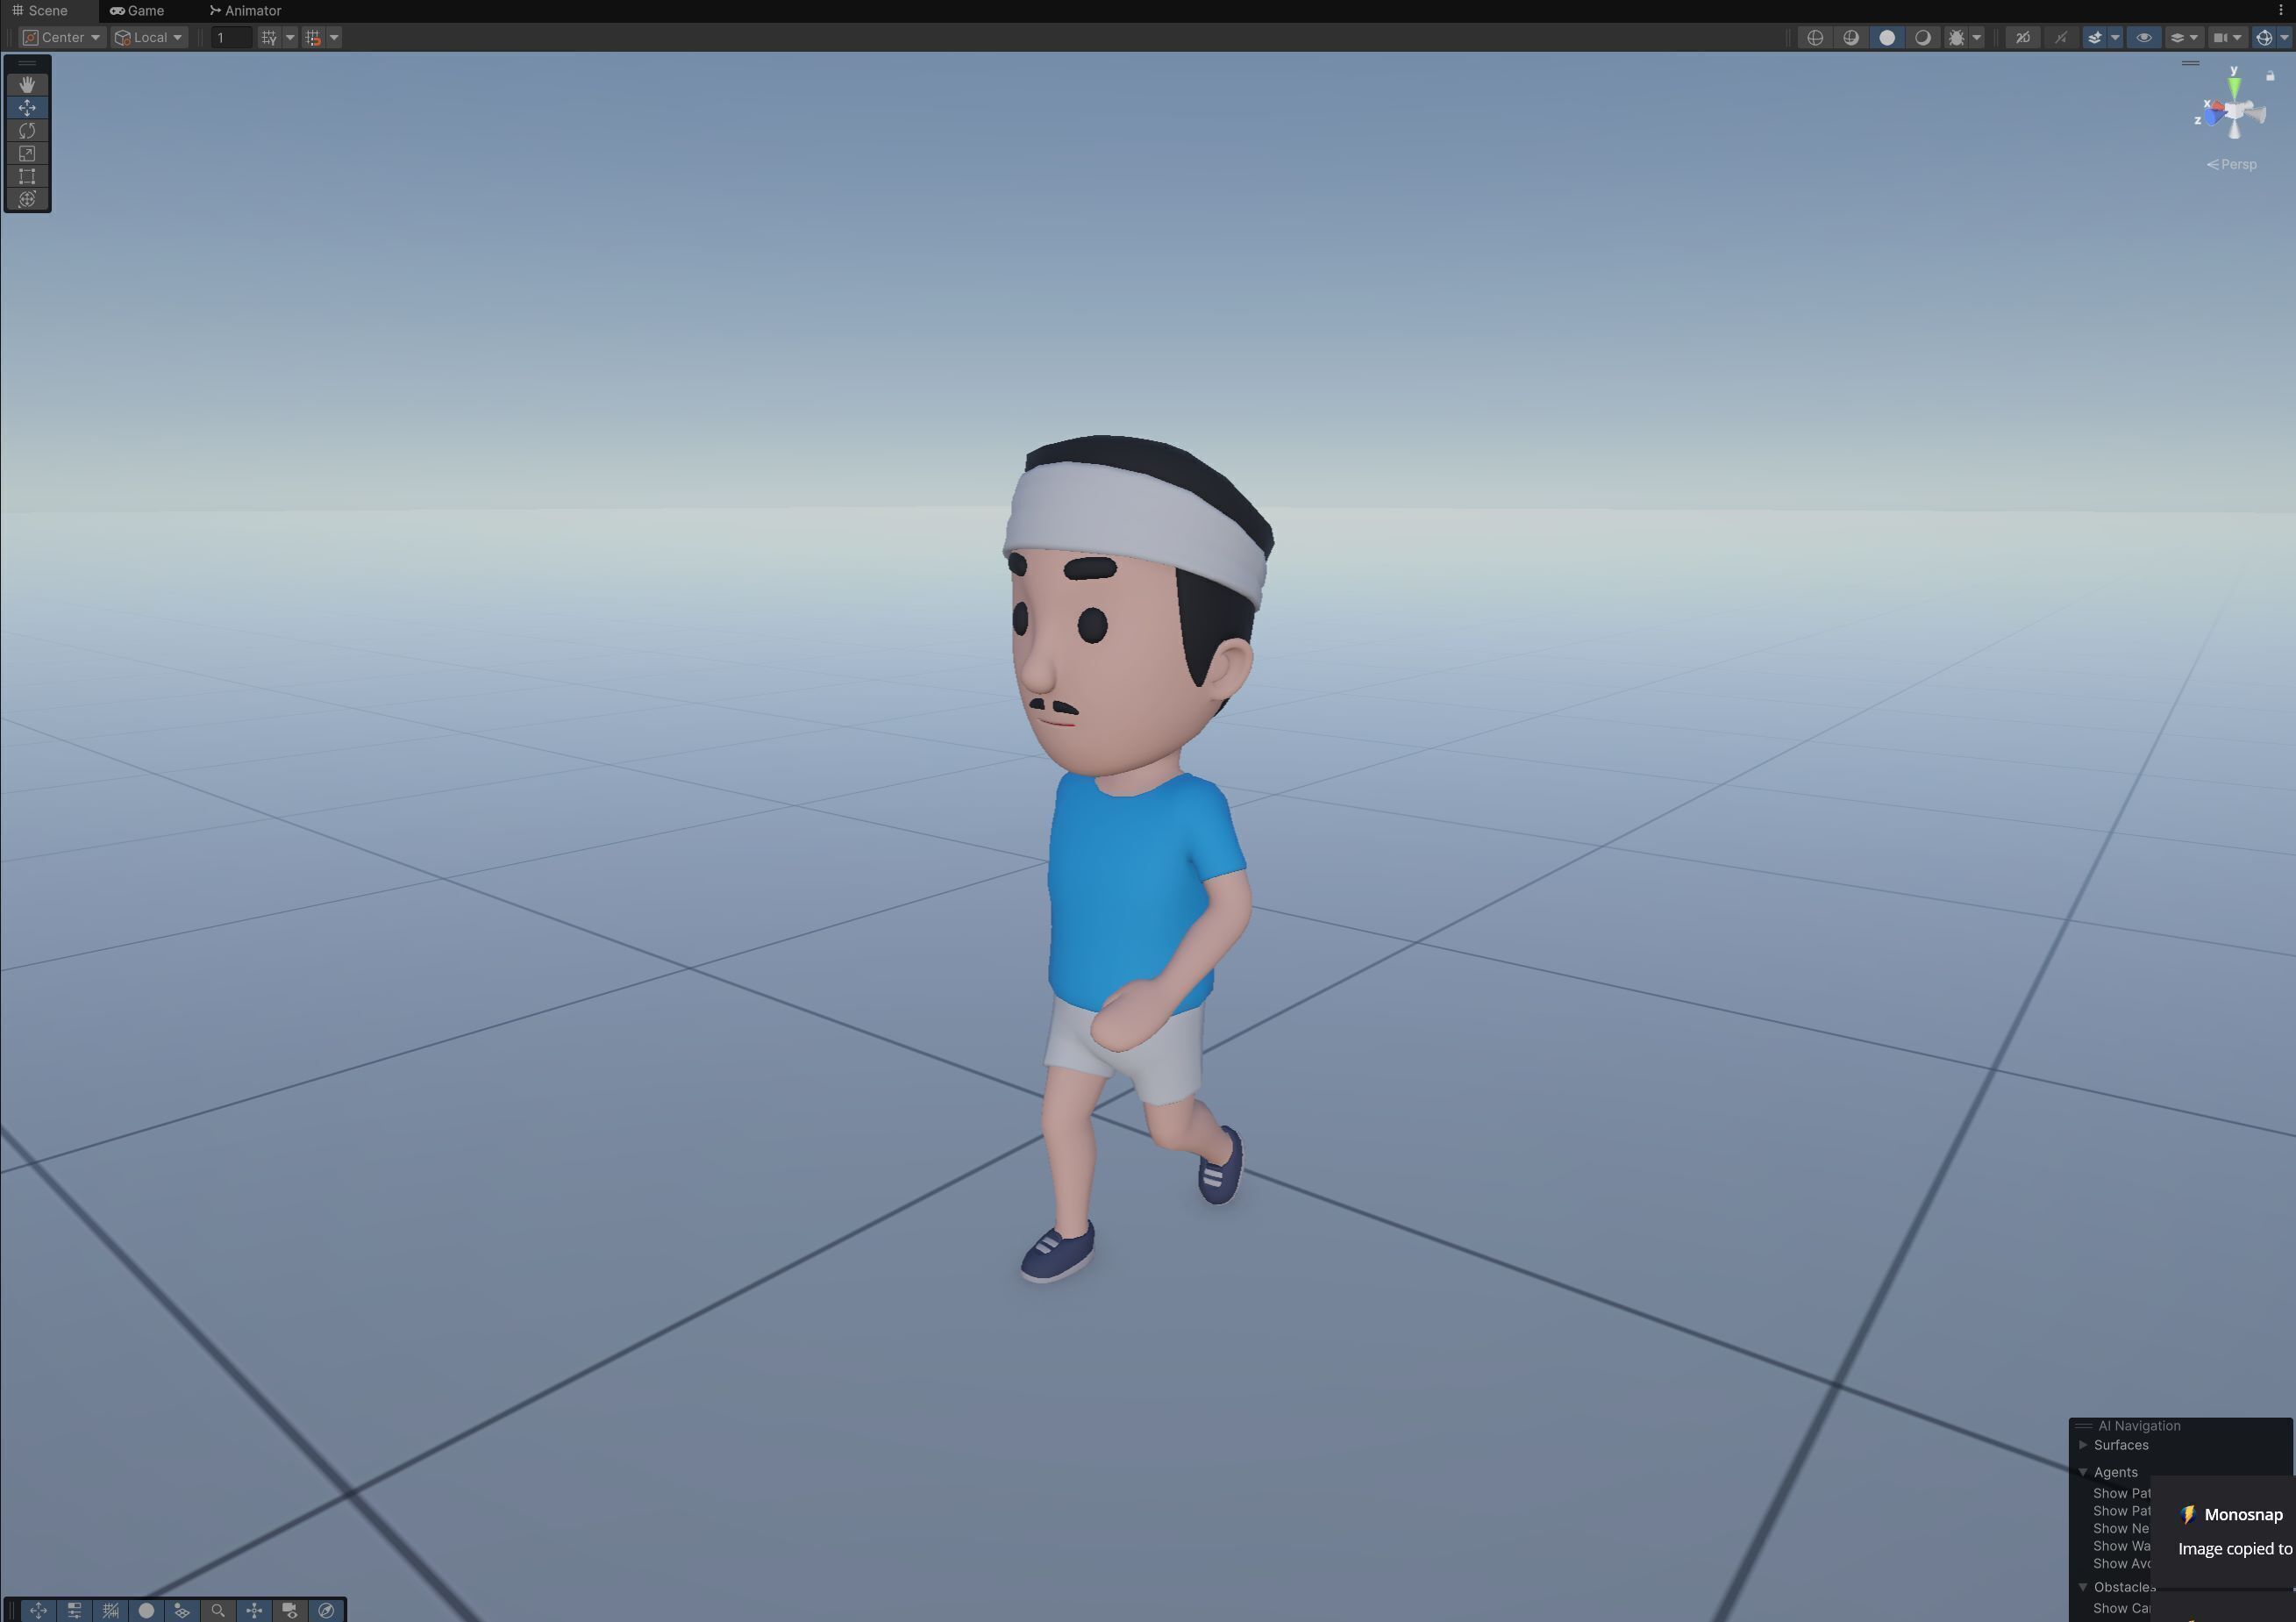This screenshot has width=2296, height=1622.
Task: Select the Hand view tool
Action: (x=27, y=84)
